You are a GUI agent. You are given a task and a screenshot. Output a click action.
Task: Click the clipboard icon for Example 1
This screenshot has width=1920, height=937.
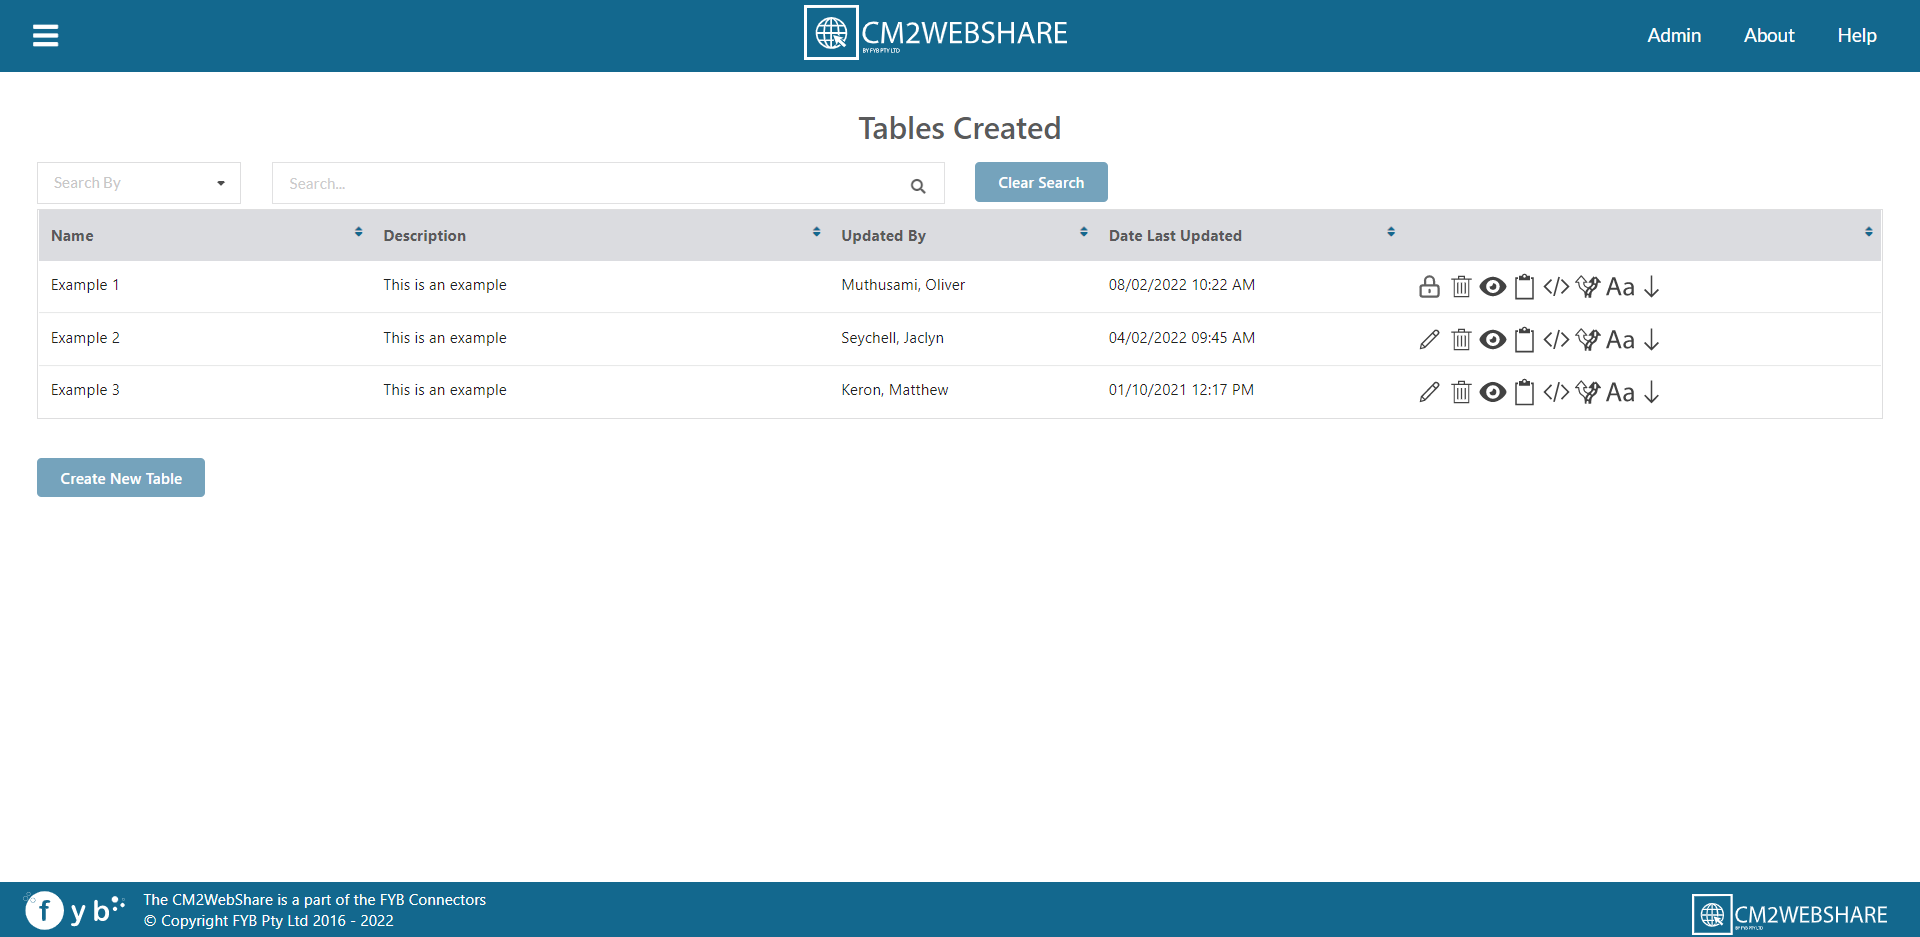click(1524, 287)
